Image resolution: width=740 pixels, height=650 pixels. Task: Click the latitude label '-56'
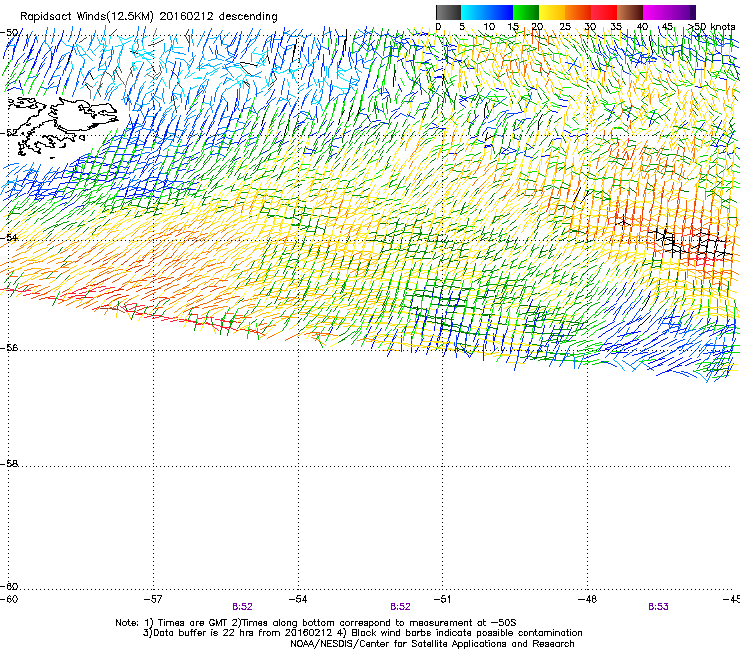coord(9,347)
